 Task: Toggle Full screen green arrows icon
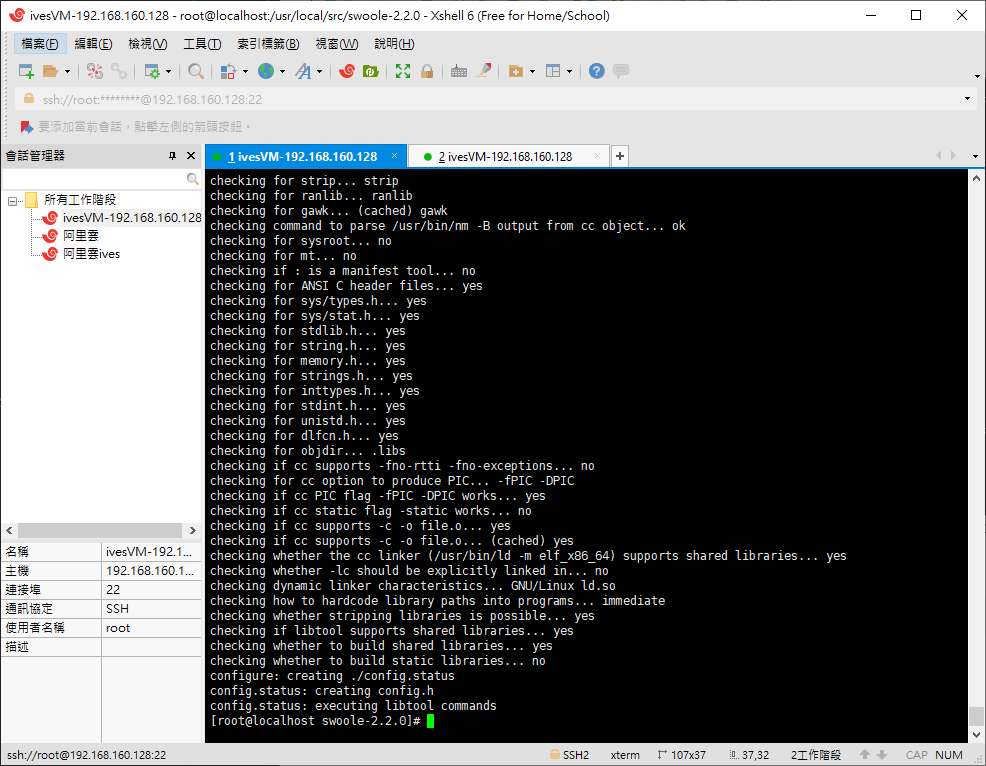[x=402, y=71]
